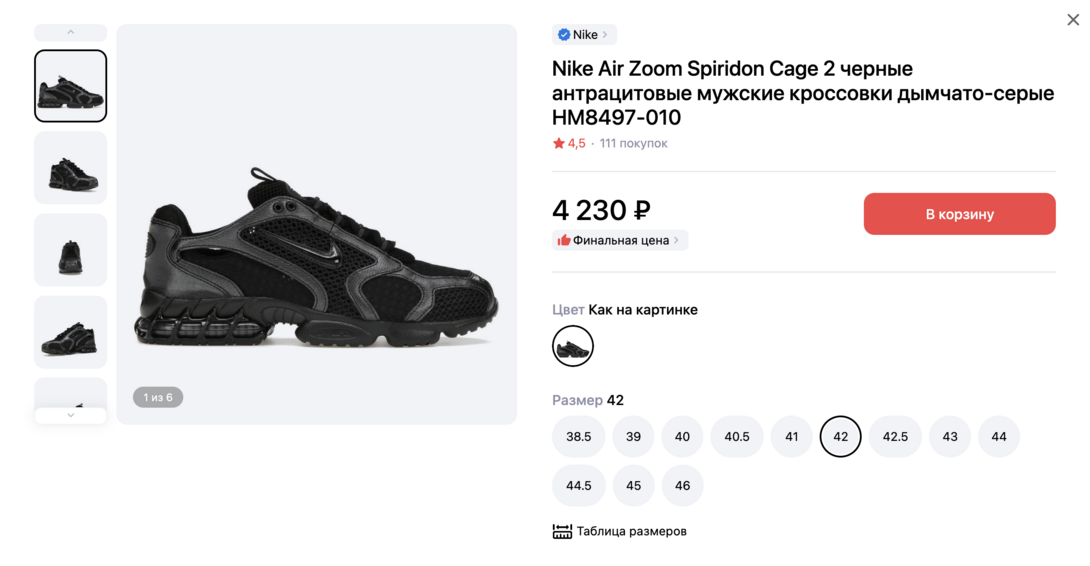View the fourth shoe thumbnail
This screenshot has width=1090, height=566.
71,332
